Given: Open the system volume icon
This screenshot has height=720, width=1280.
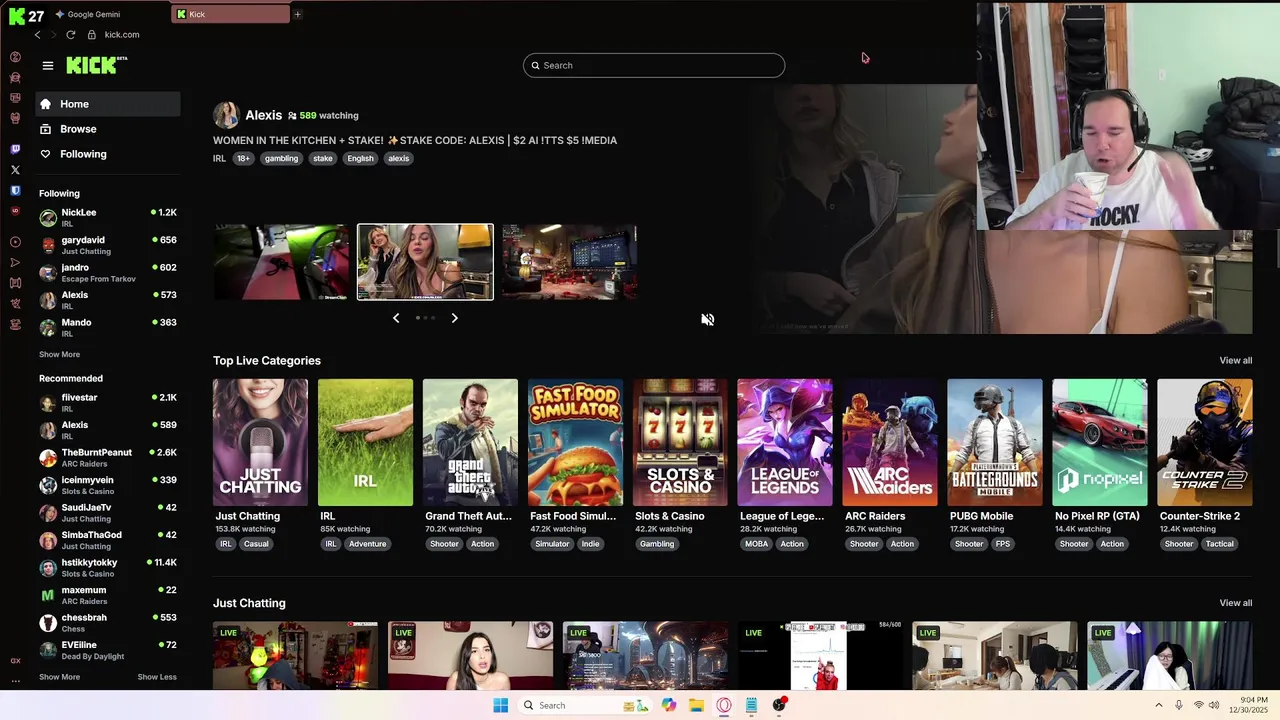Looking at the screenshot, I should pos(1214,705).
